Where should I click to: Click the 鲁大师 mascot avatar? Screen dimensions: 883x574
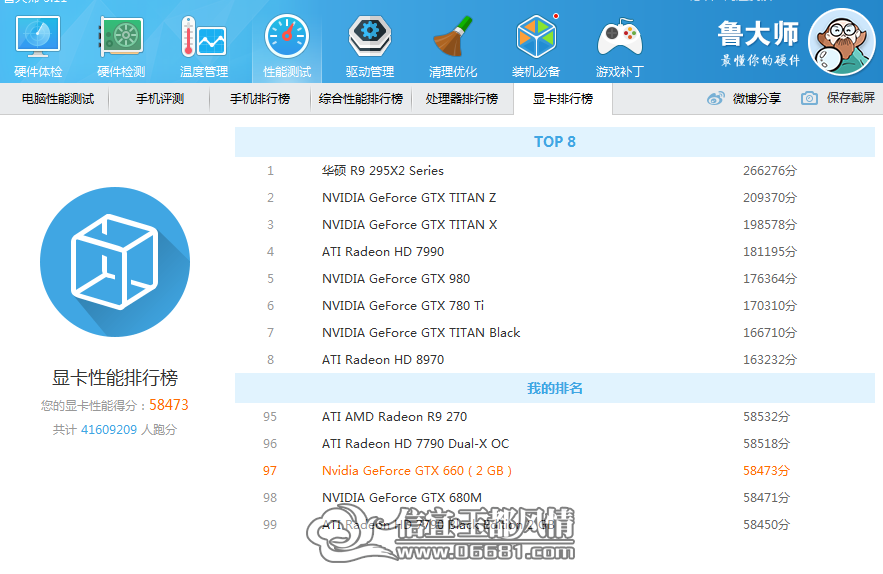pos(842,42)
